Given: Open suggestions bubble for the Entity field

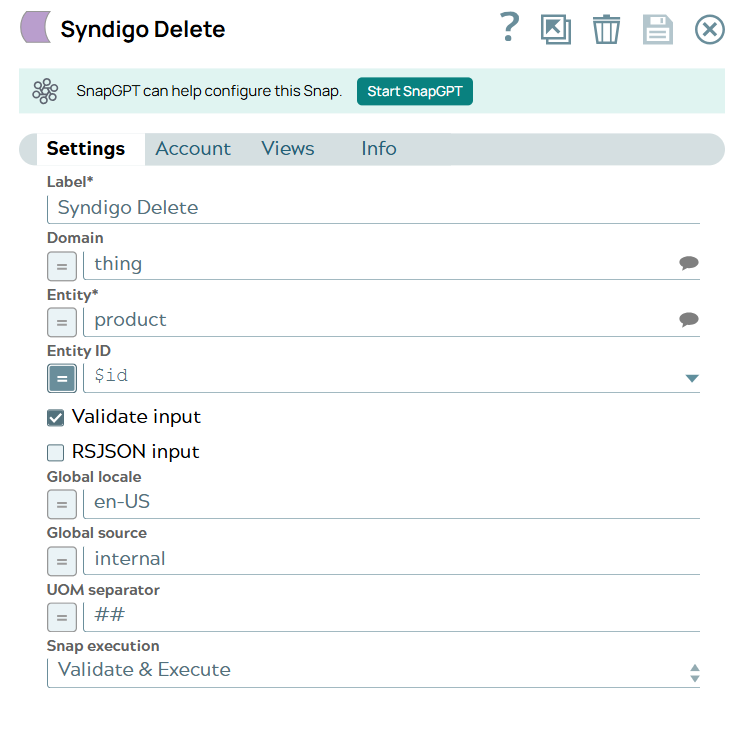Looking at the screenshot, I should [x=688, y=320].
